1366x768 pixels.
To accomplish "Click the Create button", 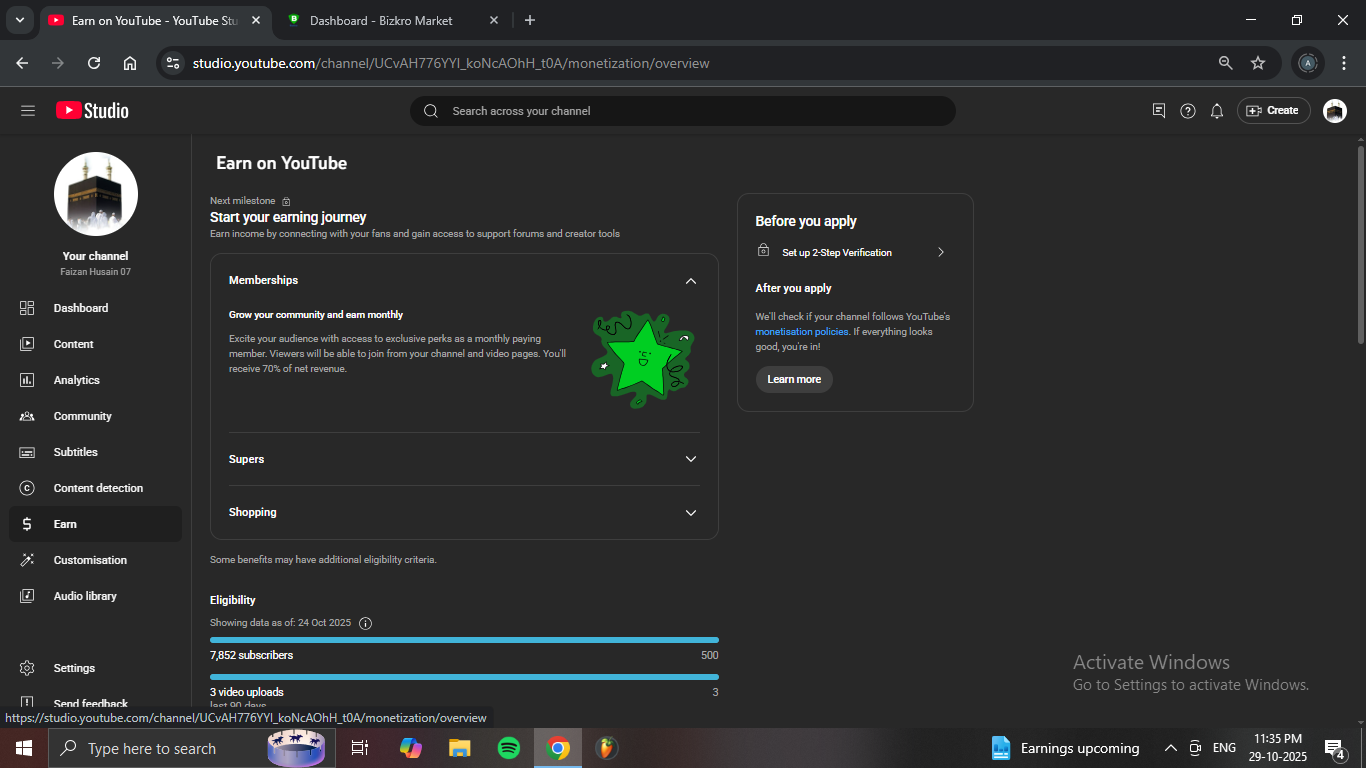I will [x=1272, y=111].
